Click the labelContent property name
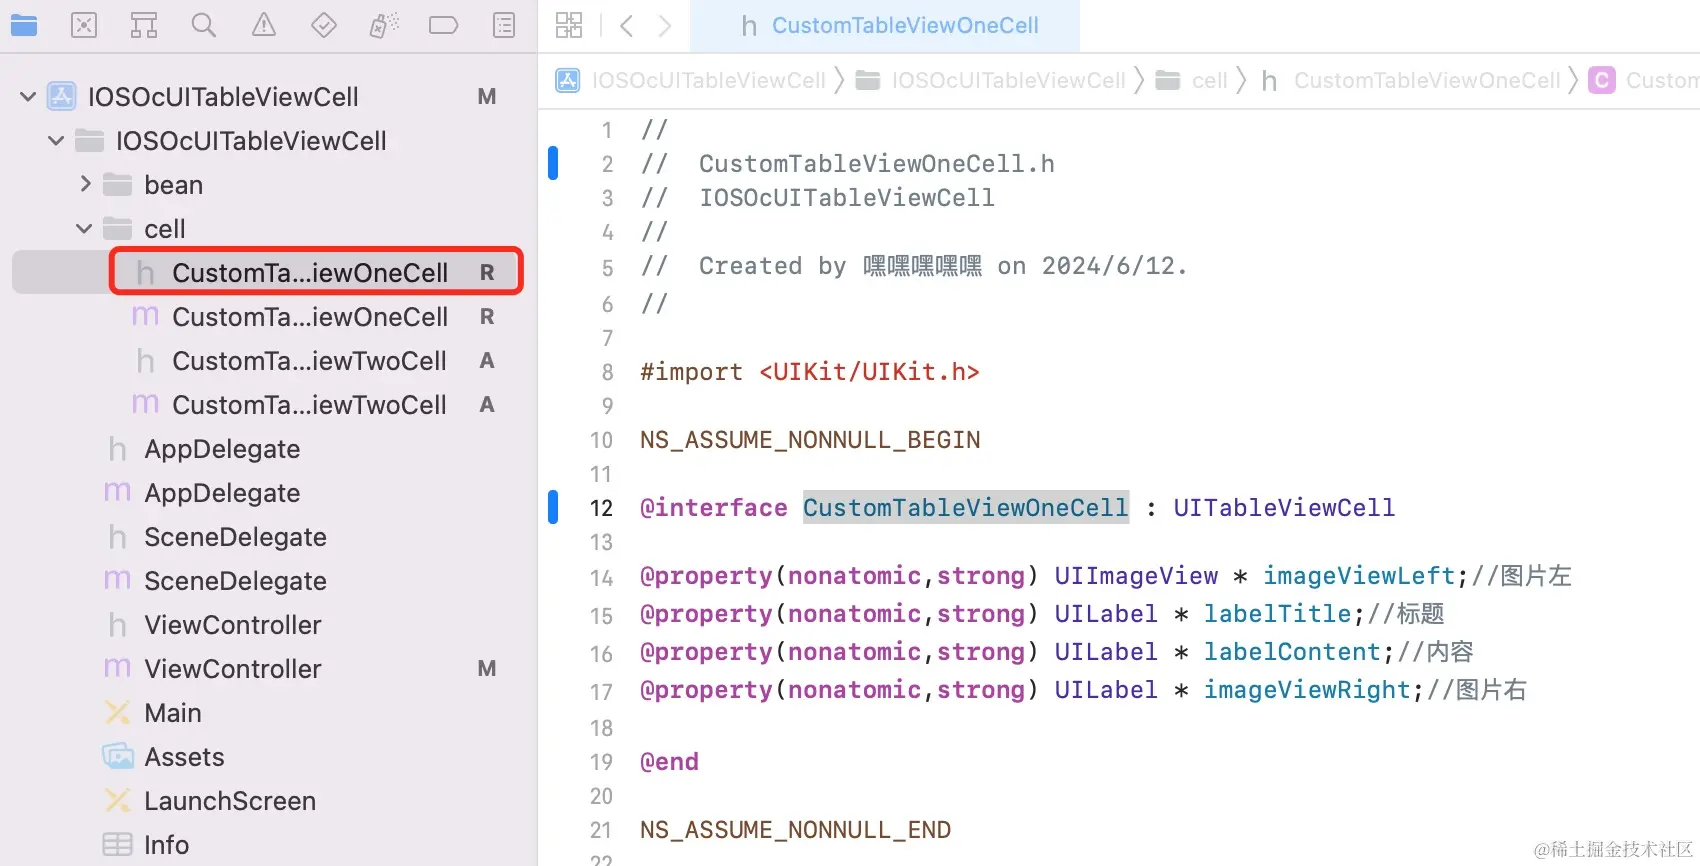This screenshot has height=866, width=1700. tap(1292, 652)
